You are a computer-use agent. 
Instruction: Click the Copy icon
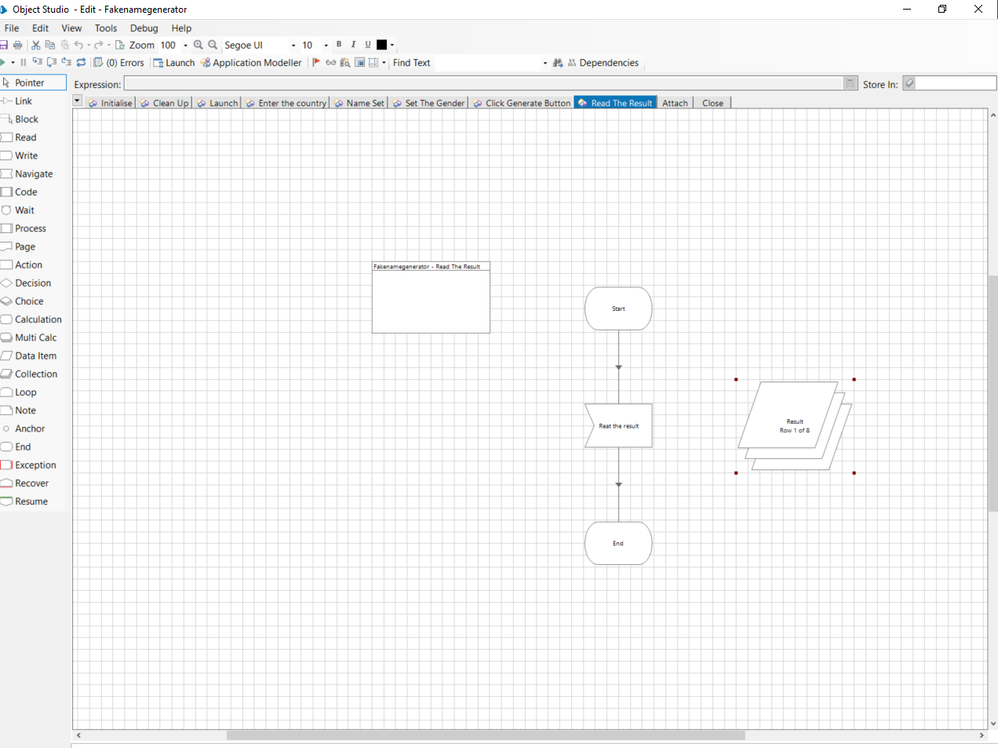point(50,45)
